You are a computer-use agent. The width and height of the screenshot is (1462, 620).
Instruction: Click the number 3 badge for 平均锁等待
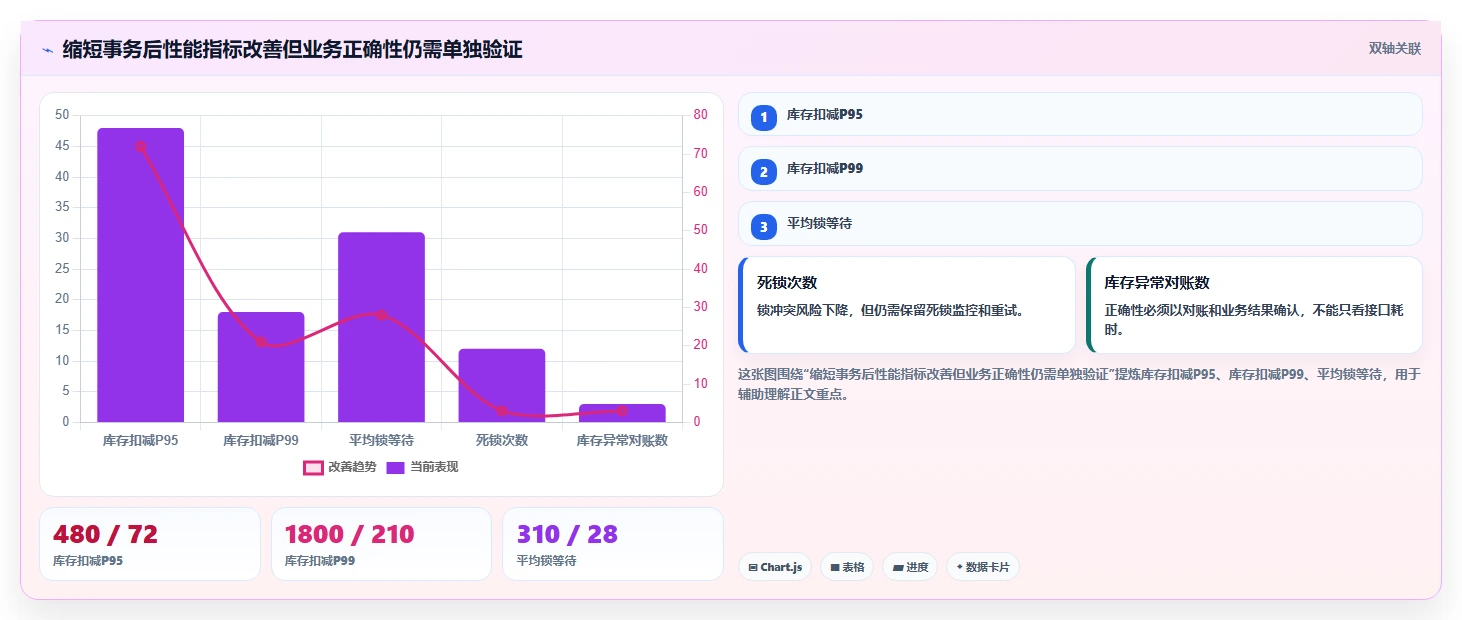point(764,227)
